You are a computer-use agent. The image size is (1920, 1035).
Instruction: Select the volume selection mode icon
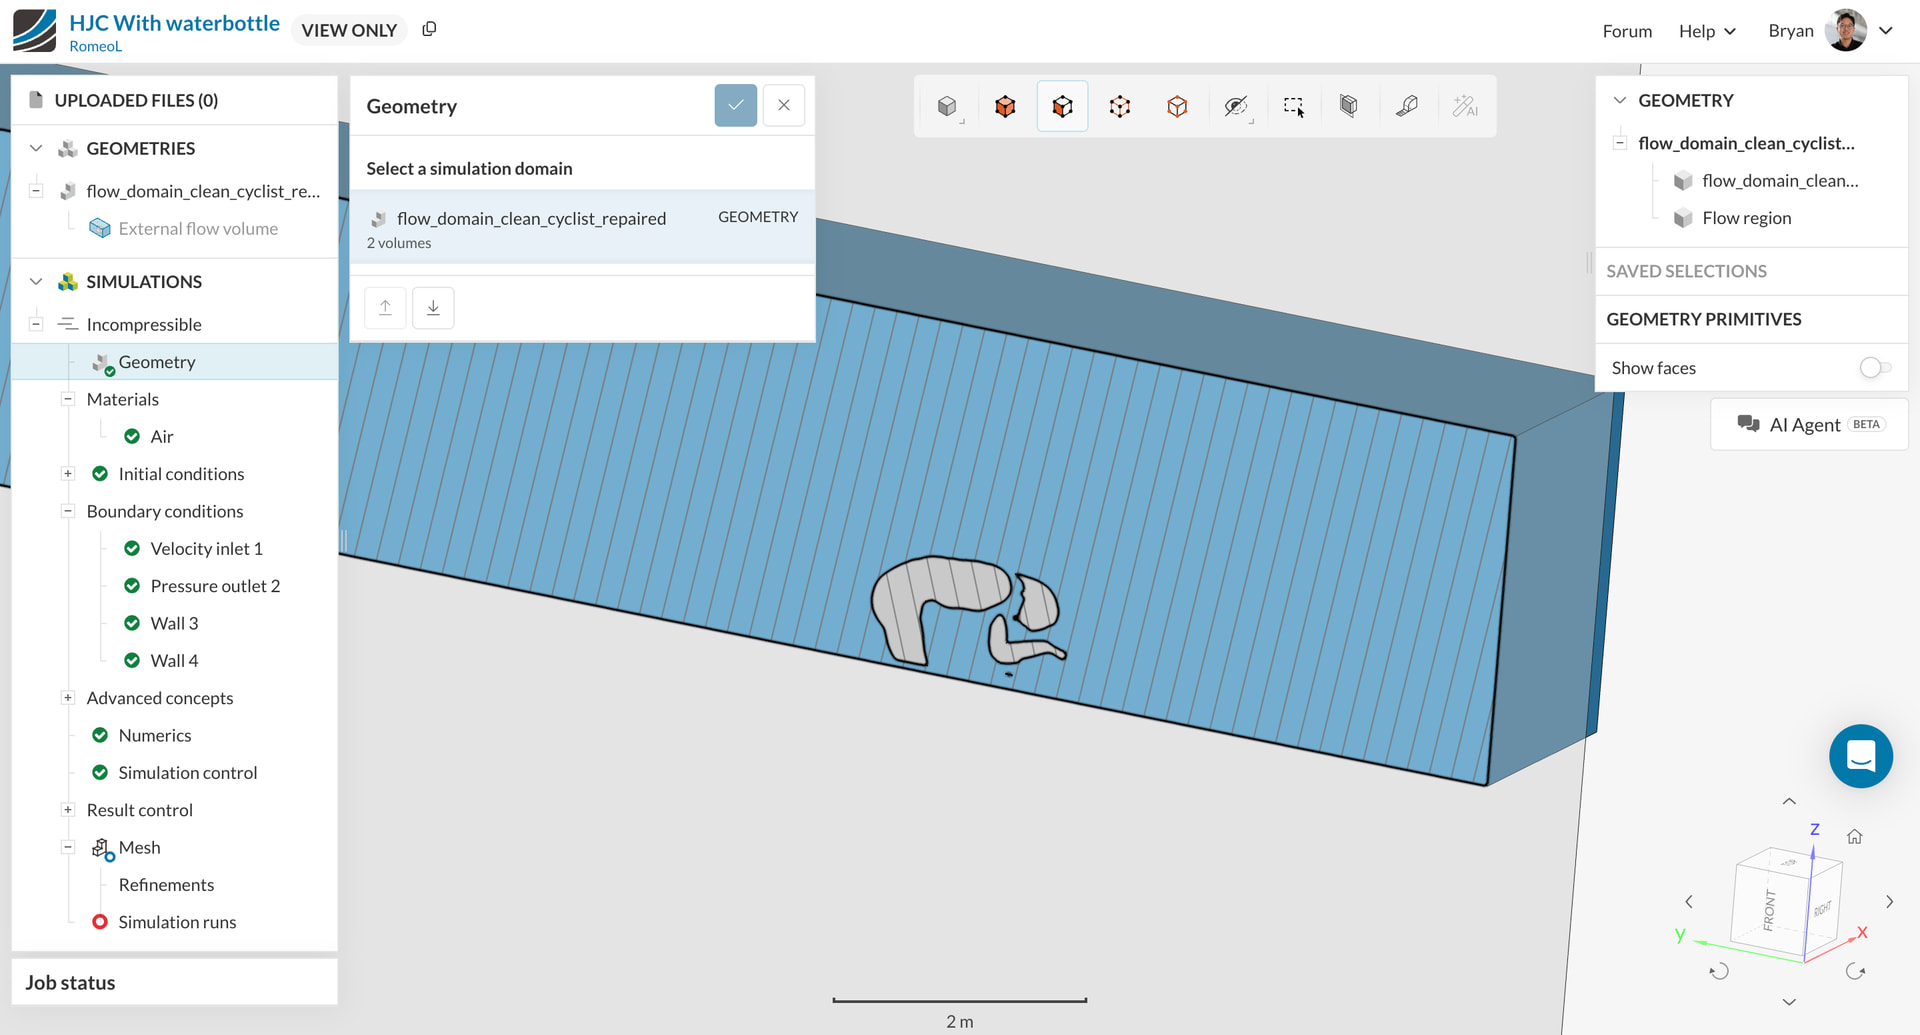pos(1004,106)
